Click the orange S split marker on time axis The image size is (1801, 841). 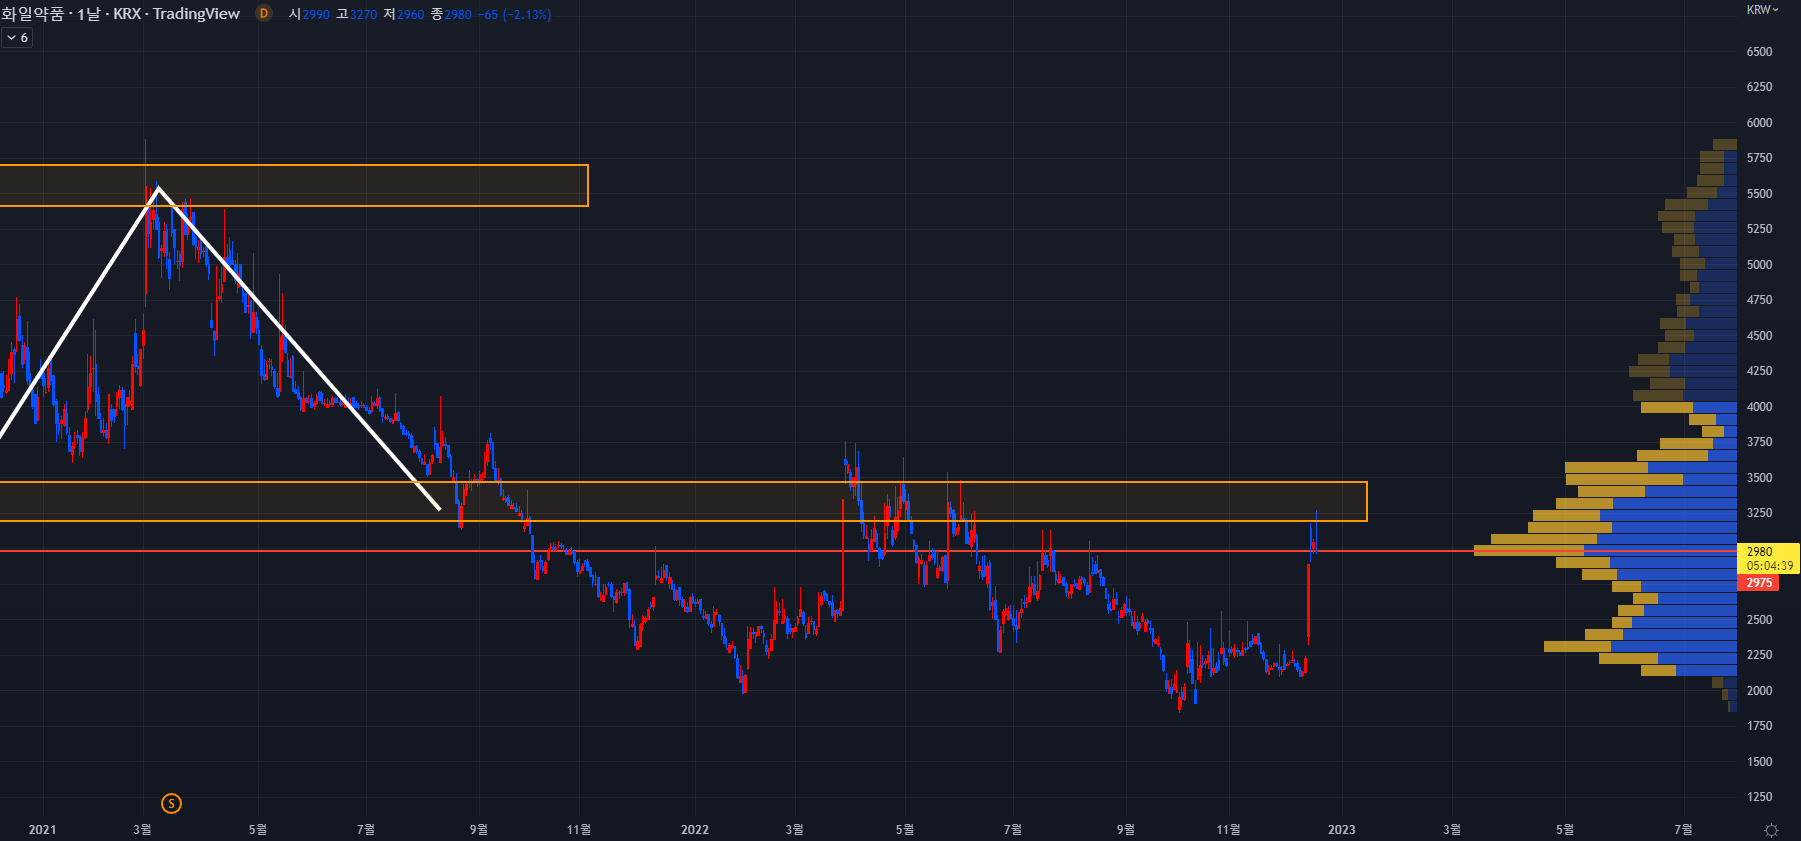pyautogui.click(x=172, y=803)
